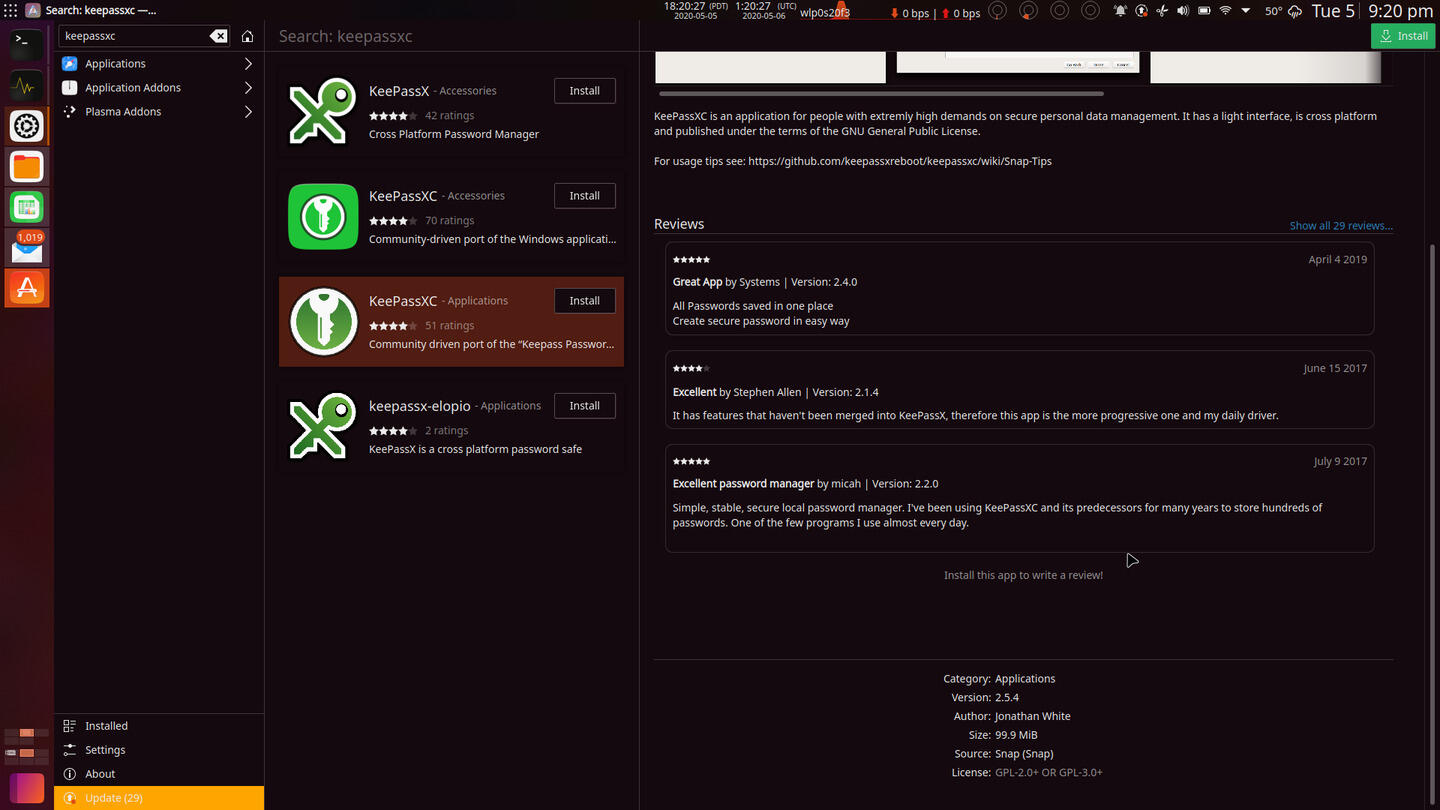This screenshot has height=810, width=1440.
Task: Open the clipboard scissors tray icon
Action: (1162, 11)
